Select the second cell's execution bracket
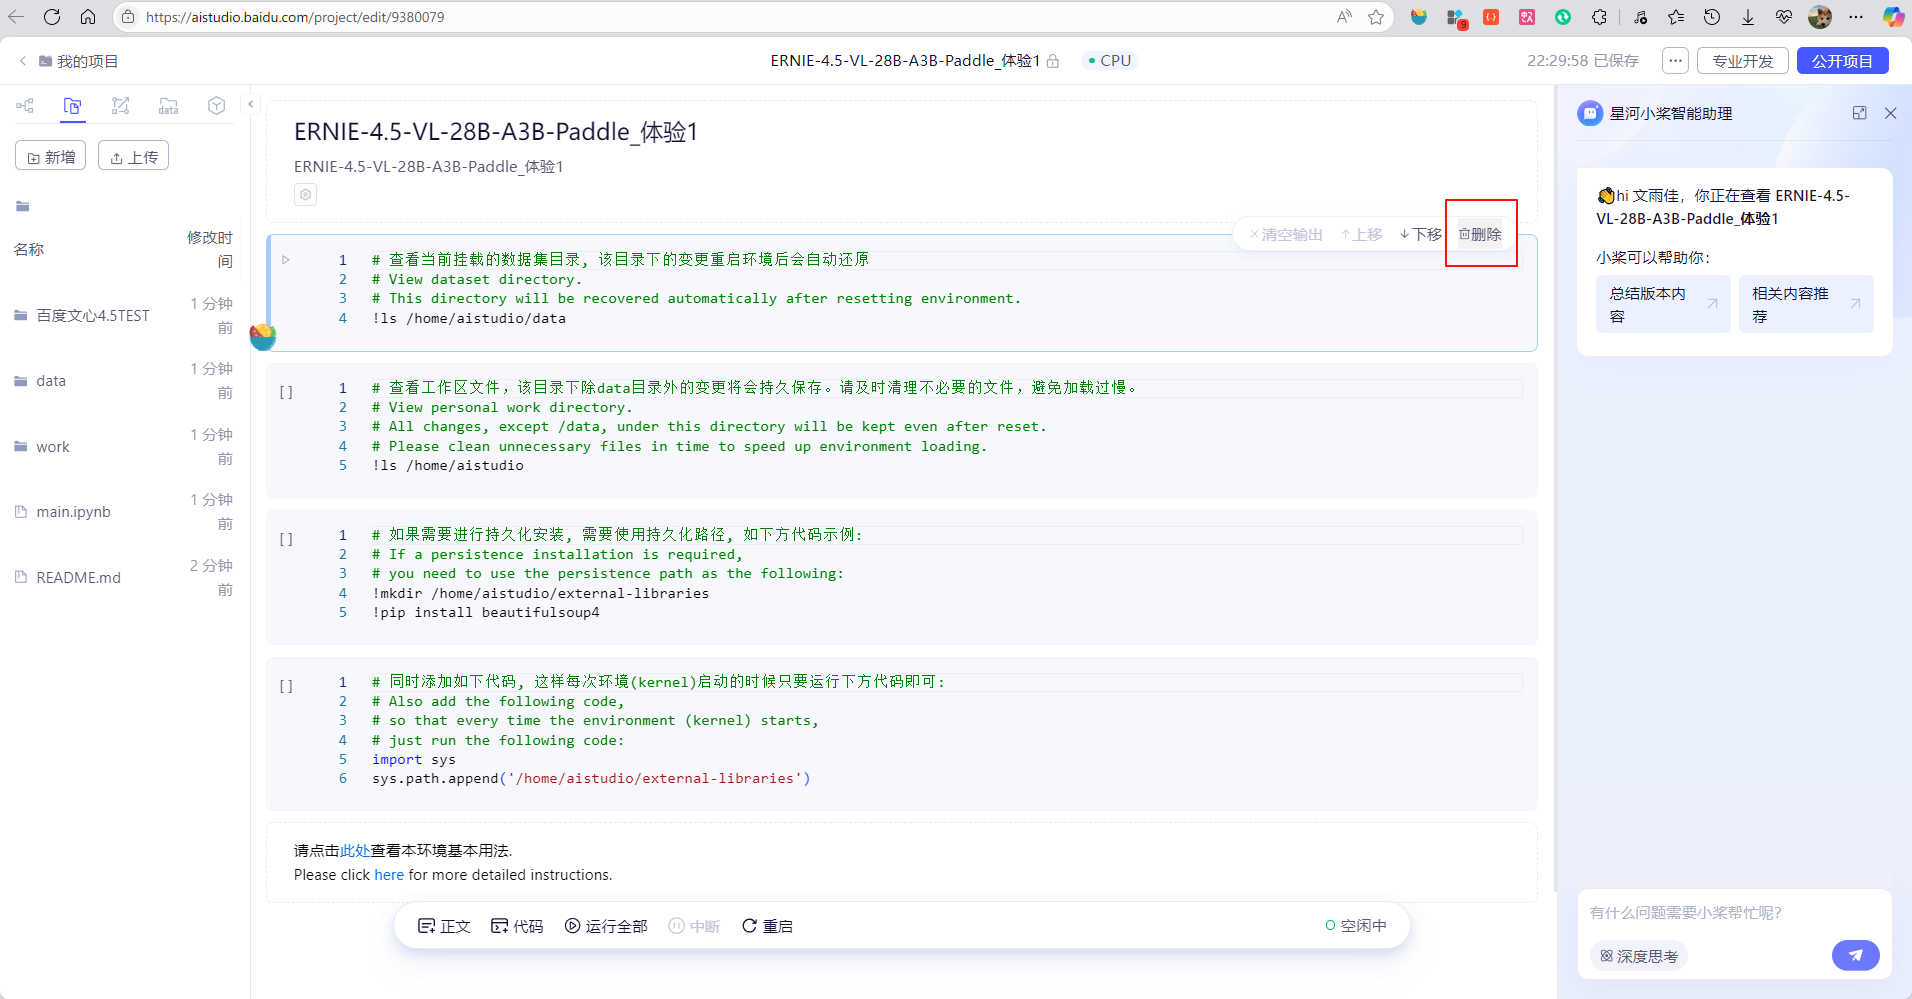The height and width of the screenshot is (999, 1912). (x=286, y=392)
